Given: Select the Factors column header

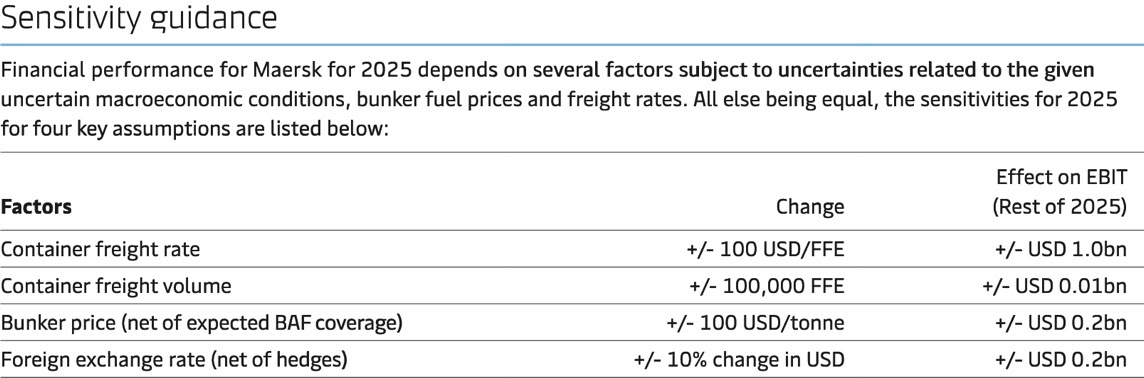Looking at the screenshot, I should tap(36, 207).
